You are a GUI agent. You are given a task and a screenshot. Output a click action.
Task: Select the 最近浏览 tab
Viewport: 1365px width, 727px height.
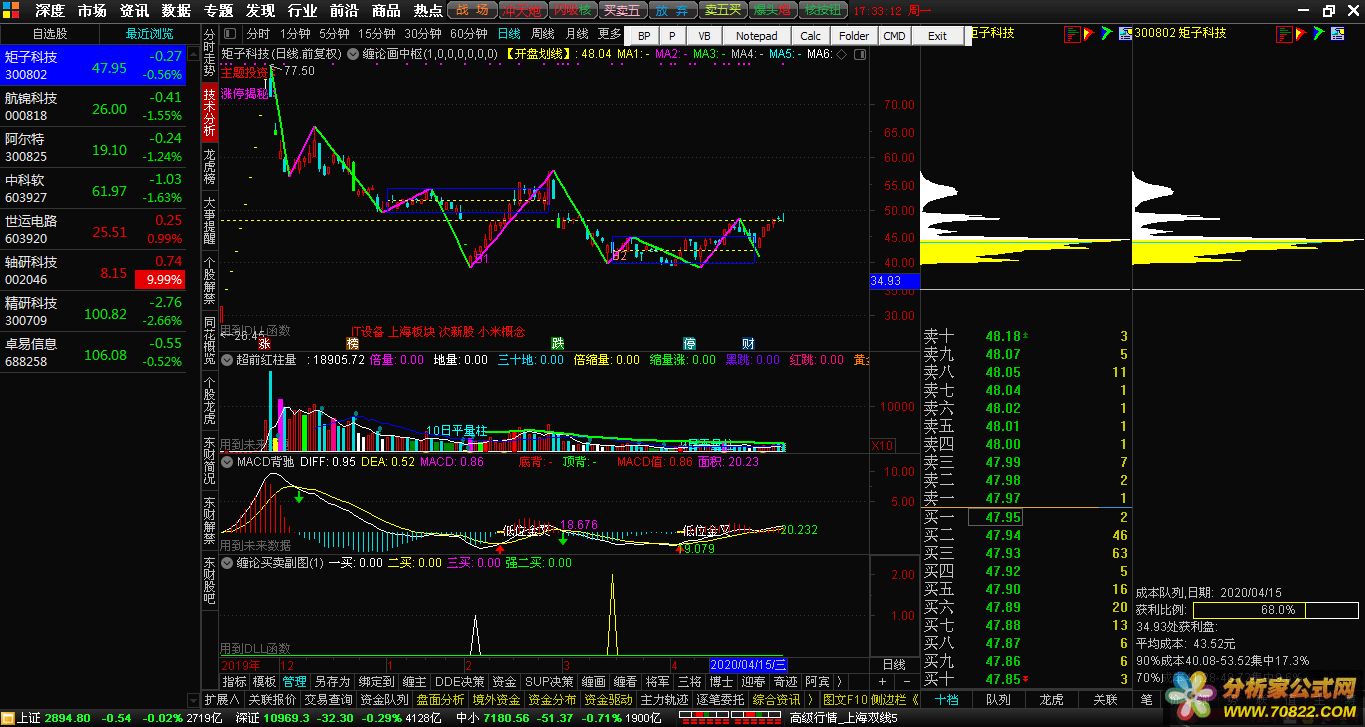point(149,33)
